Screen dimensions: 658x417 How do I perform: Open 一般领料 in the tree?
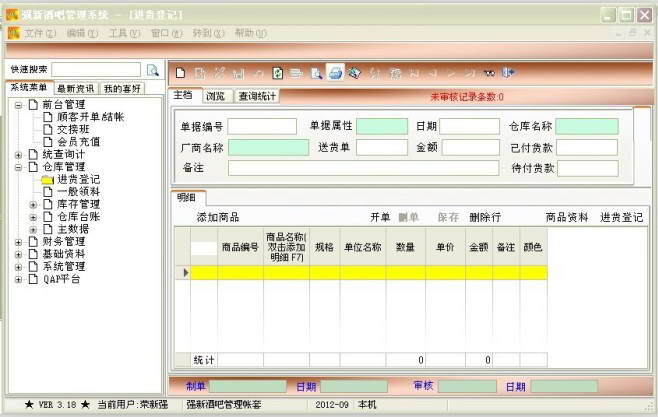pyautogui.click(x=78, y=192)
